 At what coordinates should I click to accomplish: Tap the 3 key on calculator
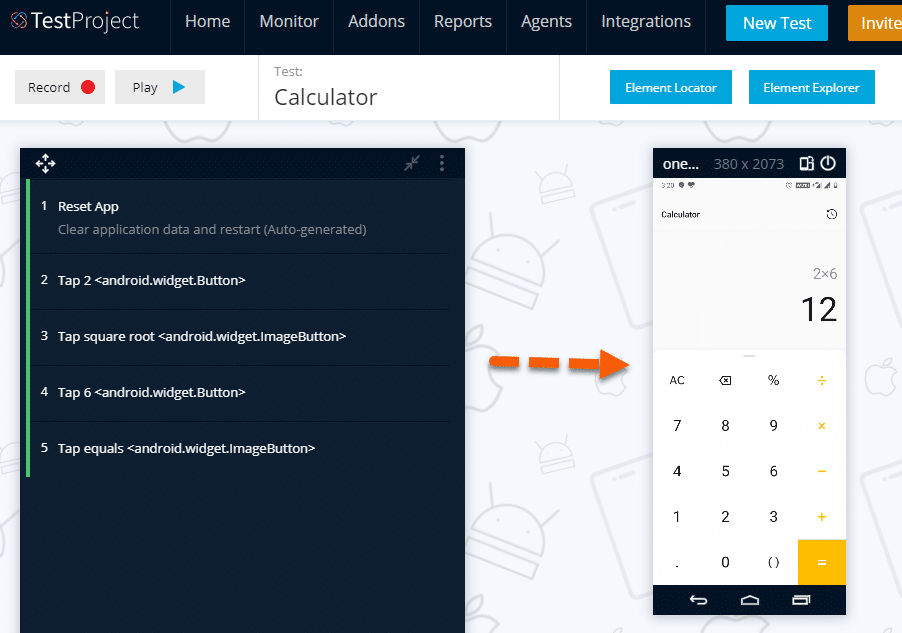tap(774, 517)
